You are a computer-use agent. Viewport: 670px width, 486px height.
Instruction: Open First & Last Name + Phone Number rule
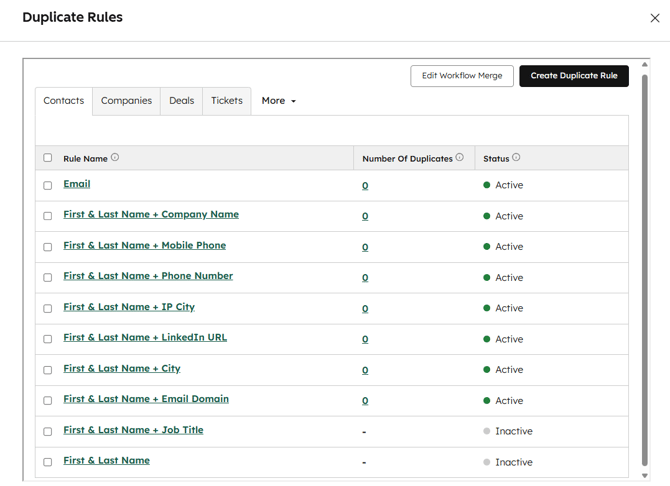[x=148, y=276]
